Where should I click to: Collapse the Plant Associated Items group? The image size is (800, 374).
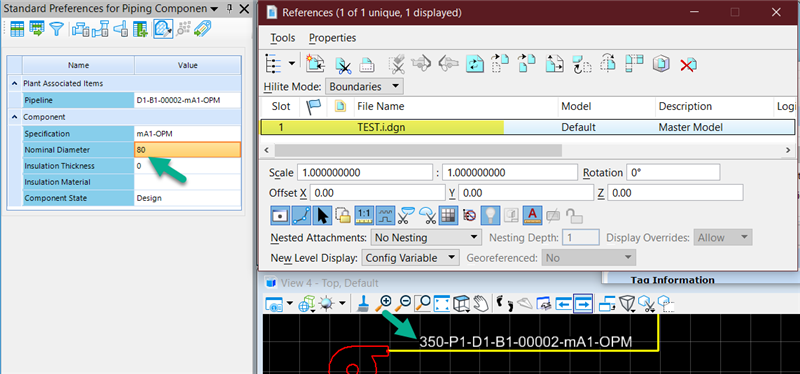(14, 83)
